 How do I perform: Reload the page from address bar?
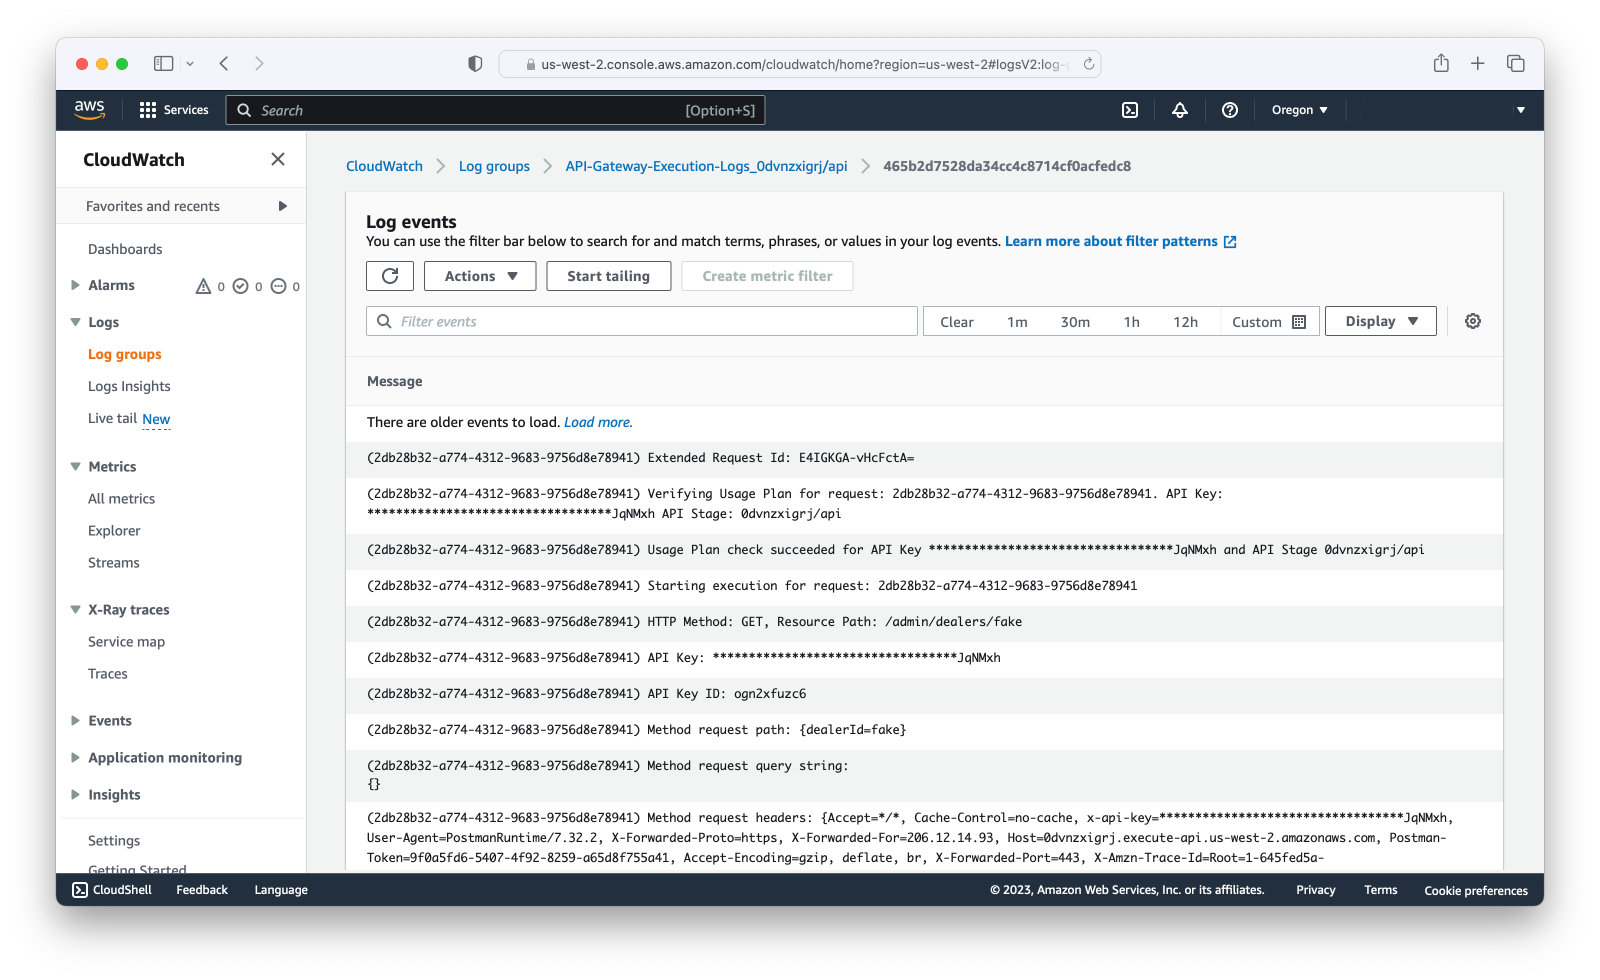pyautogui.click(x=1089, y=64)
